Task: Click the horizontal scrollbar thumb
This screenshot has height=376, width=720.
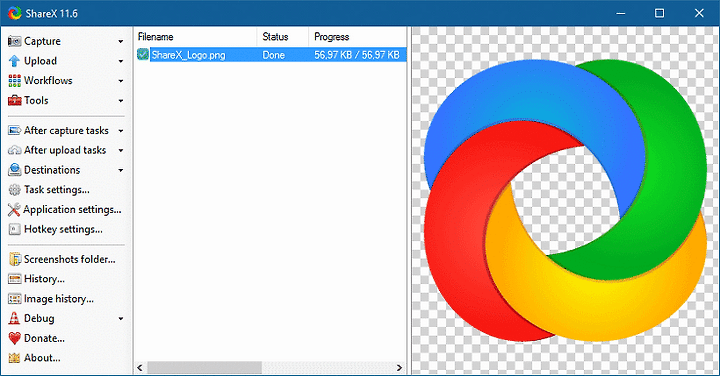Action: [x=204, y=368]
